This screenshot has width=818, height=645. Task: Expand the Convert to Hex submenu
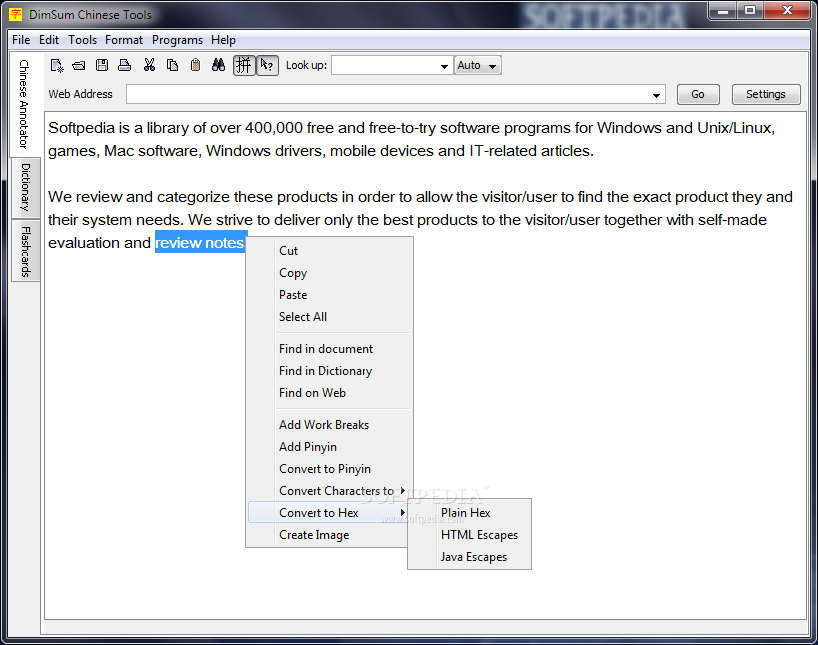pyautogui.click(x=329, y=512)
